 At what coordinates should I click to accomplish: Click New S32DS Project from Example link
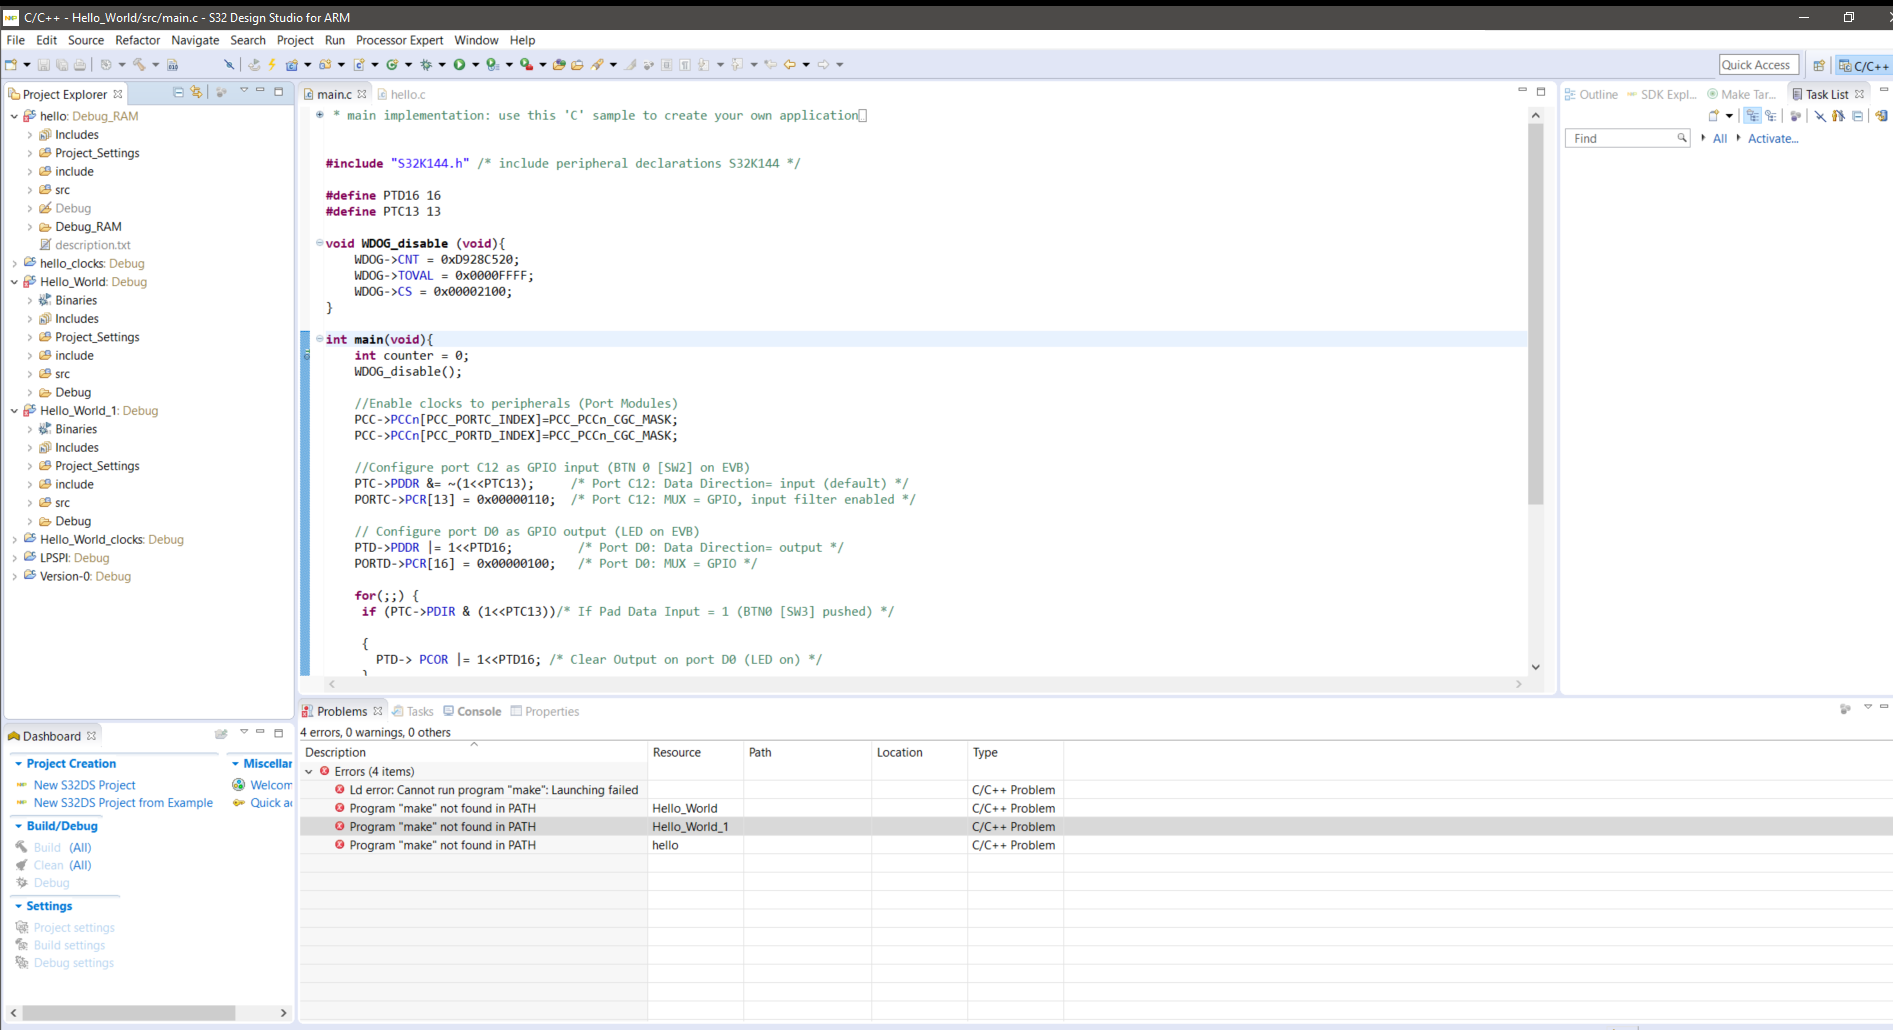[123, 802]
